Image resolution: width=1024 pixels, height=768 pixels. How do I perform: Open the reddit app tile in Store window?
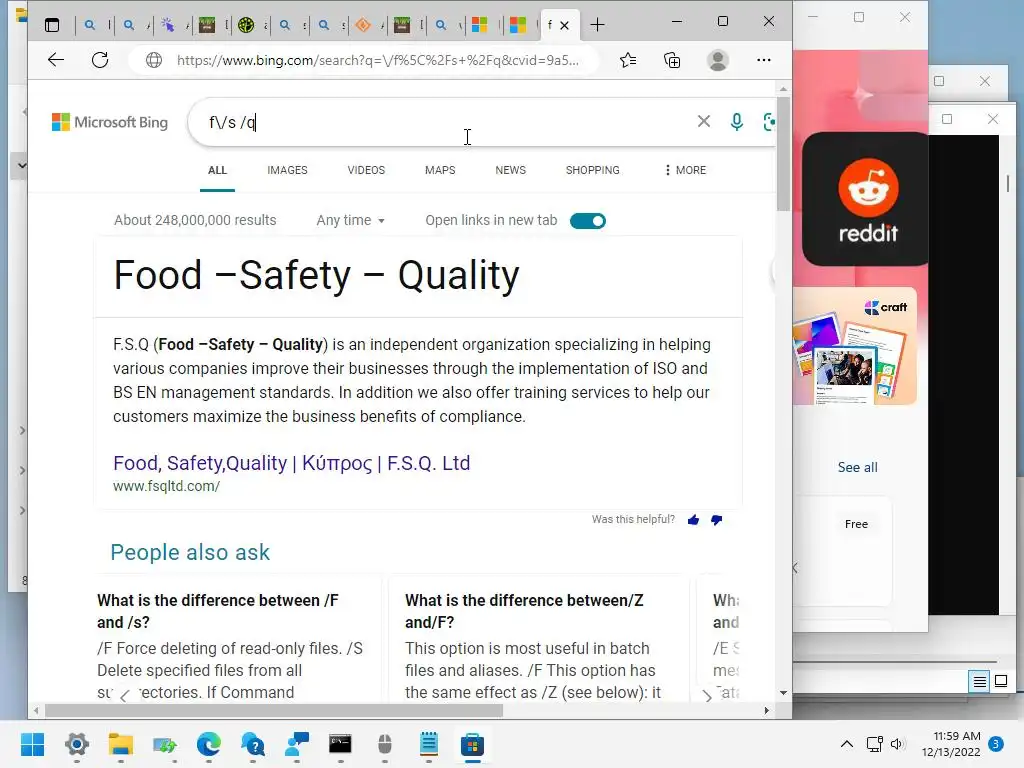click(x=865, y=199)
